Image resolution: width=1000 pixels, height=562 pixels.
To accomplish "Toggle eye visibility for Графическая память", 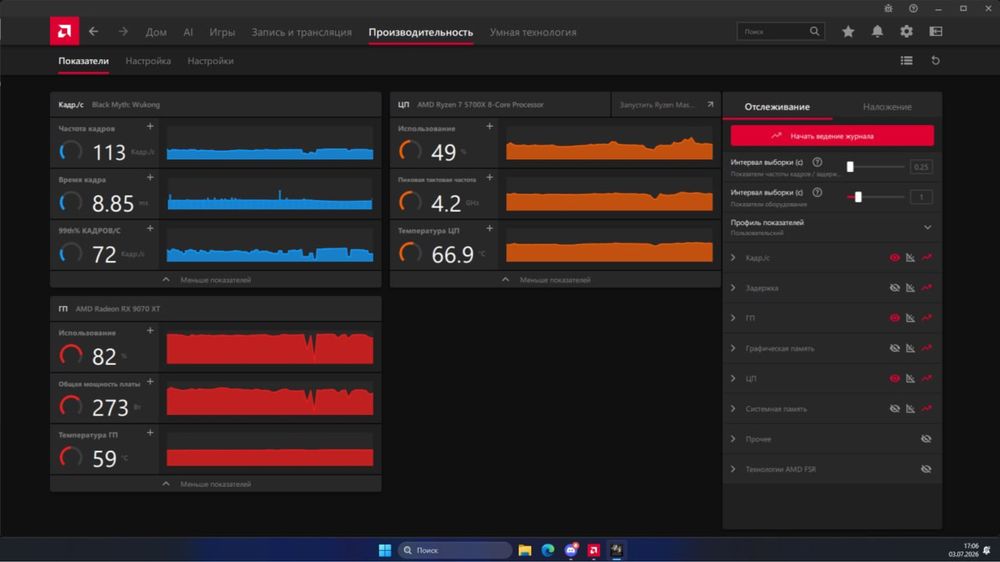I will pos(895,348).
